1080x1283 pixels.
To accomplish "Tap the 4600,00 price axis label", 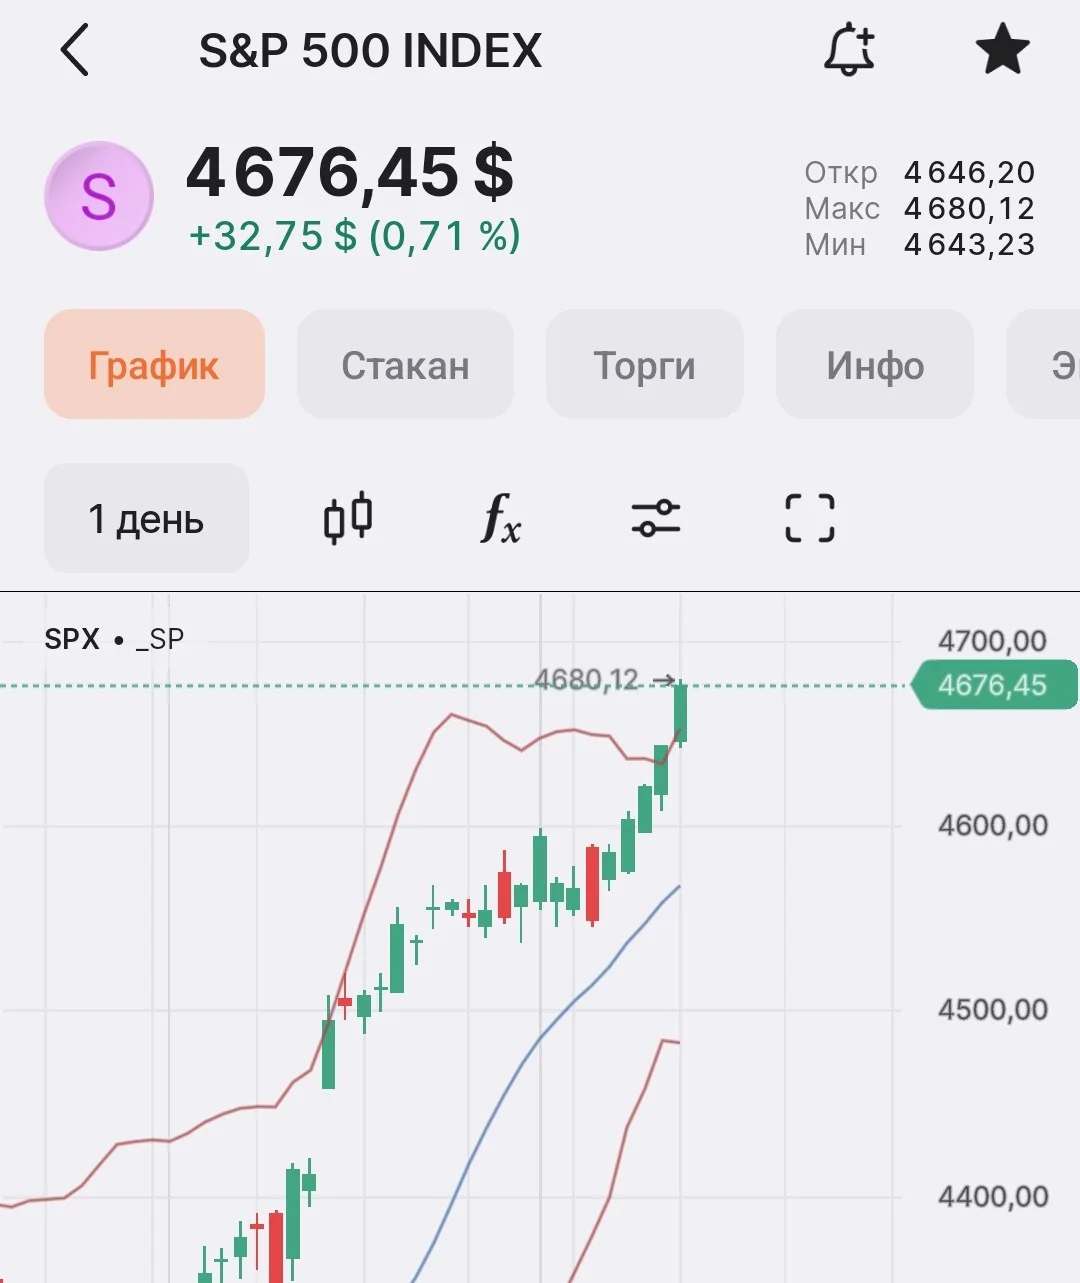I will (993, 825).
